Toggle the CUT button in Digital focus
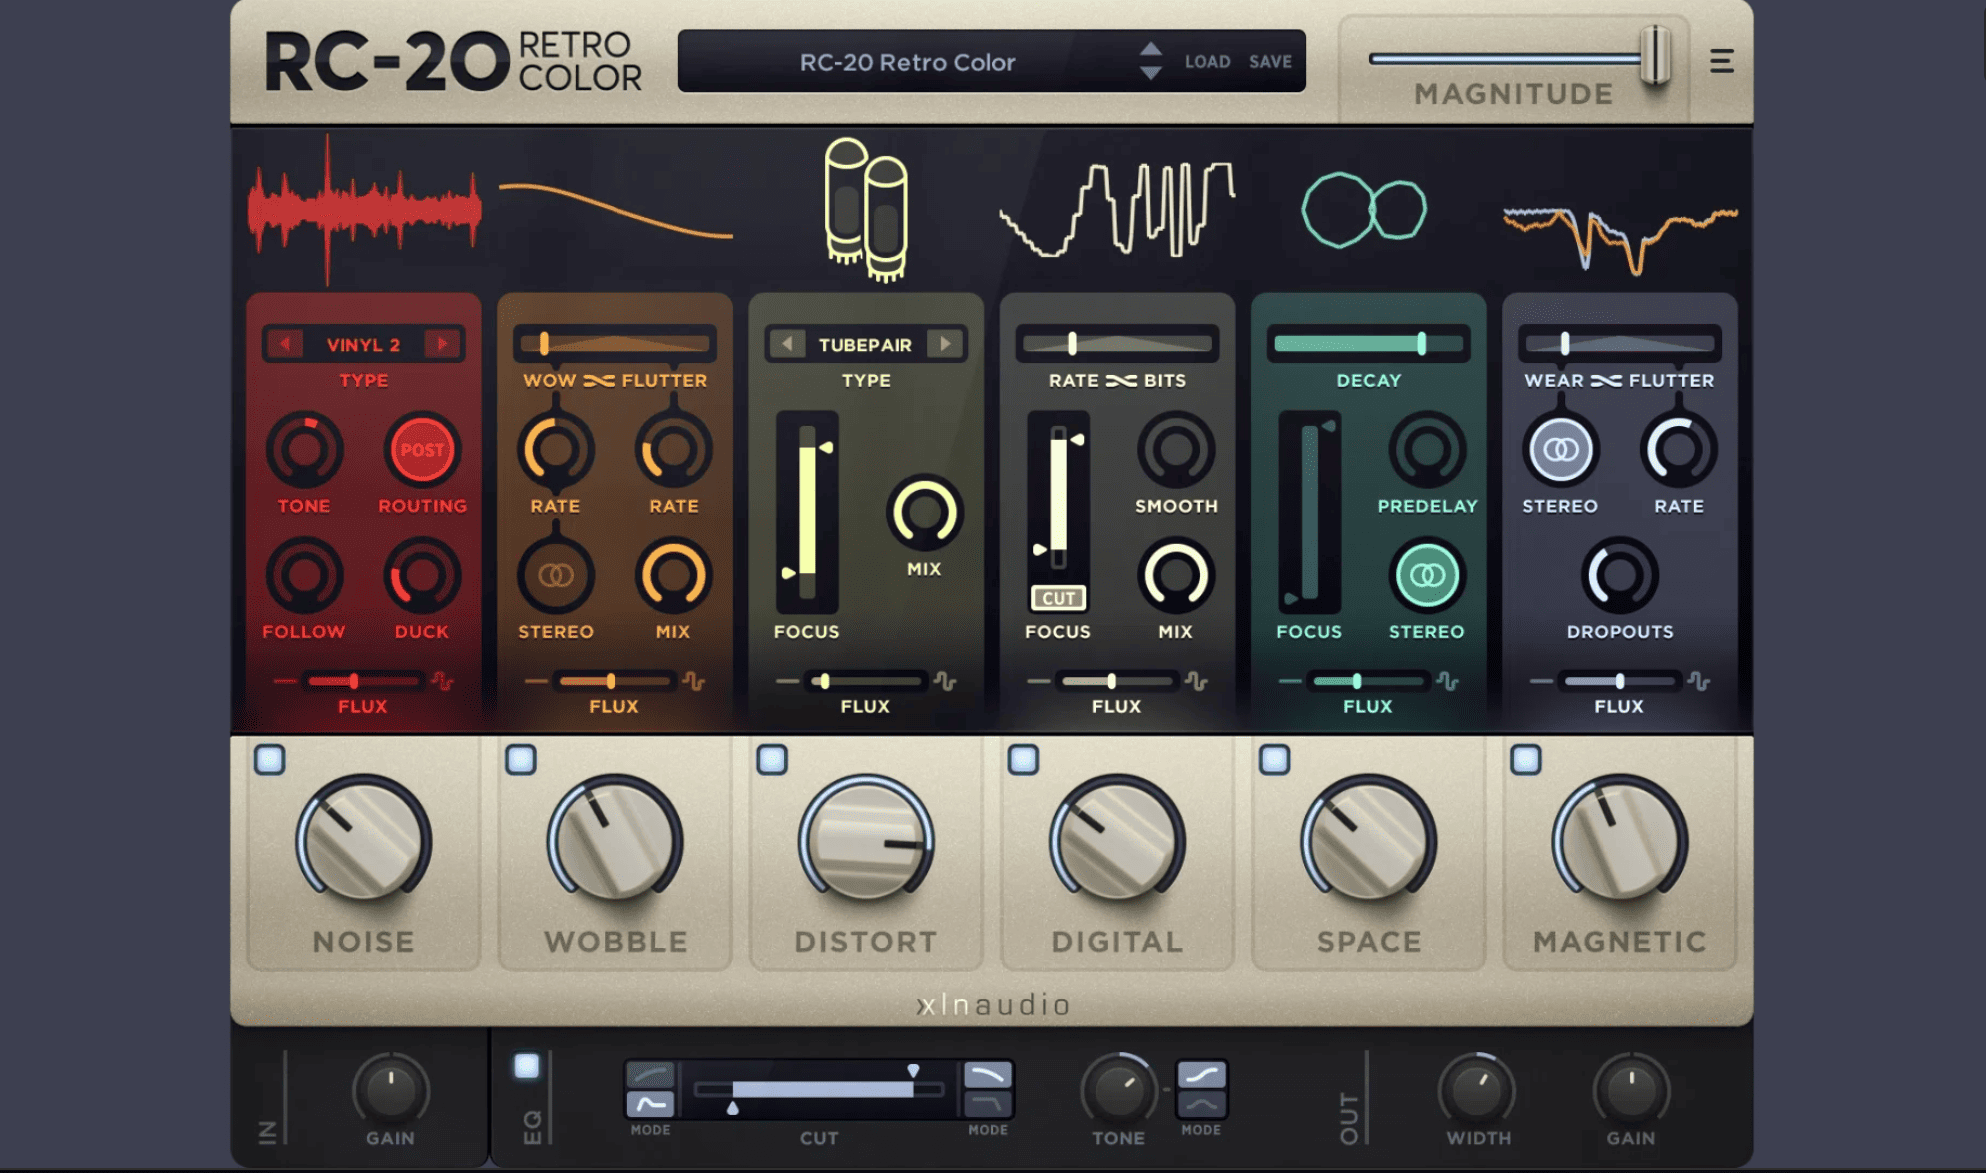This screenshot has height=1173, width=1986. point(1058,598)
